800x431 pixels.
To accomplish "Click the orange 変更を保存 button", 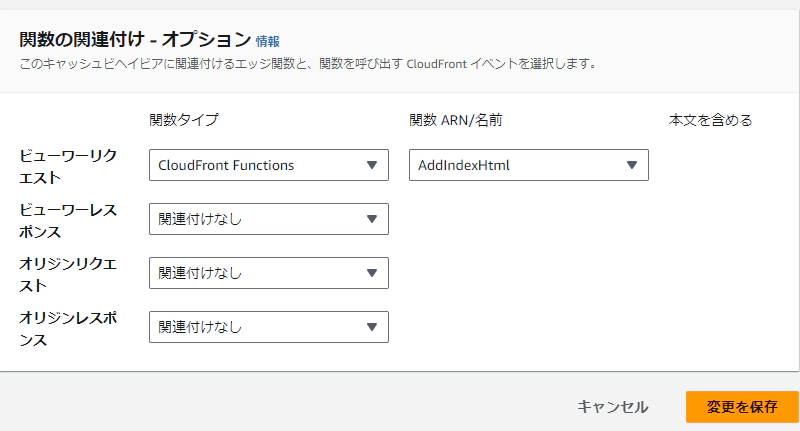I will [x=741, y=407].
